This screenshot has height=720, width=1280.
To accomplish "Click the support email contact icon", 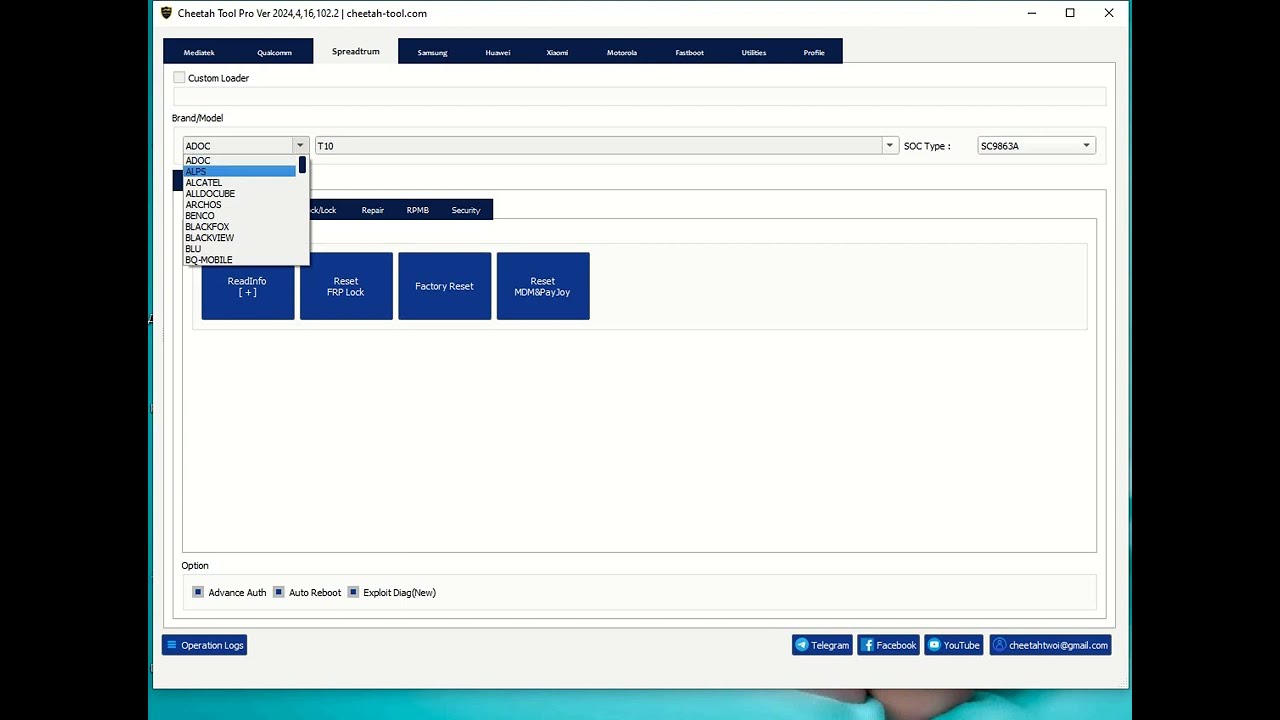I will [x=999, y=645].
